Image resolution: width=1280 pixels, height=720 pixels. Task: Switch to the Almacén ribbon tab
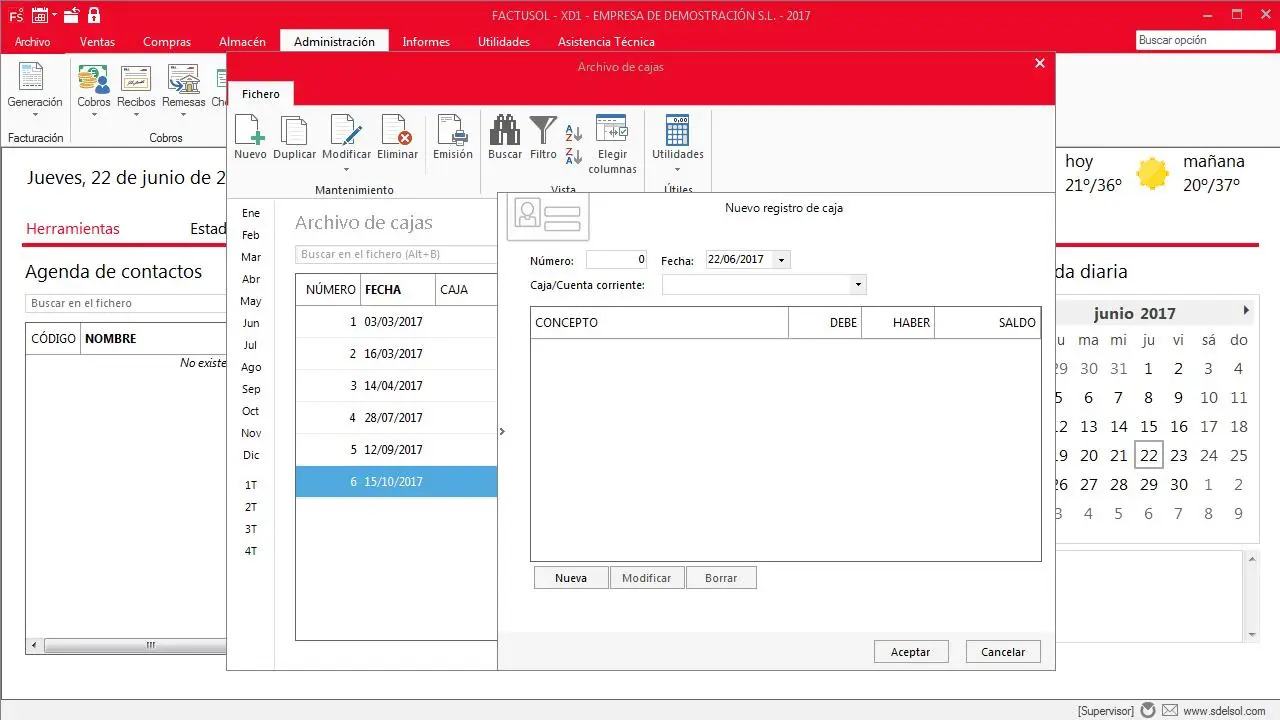[x=242, y=42]
